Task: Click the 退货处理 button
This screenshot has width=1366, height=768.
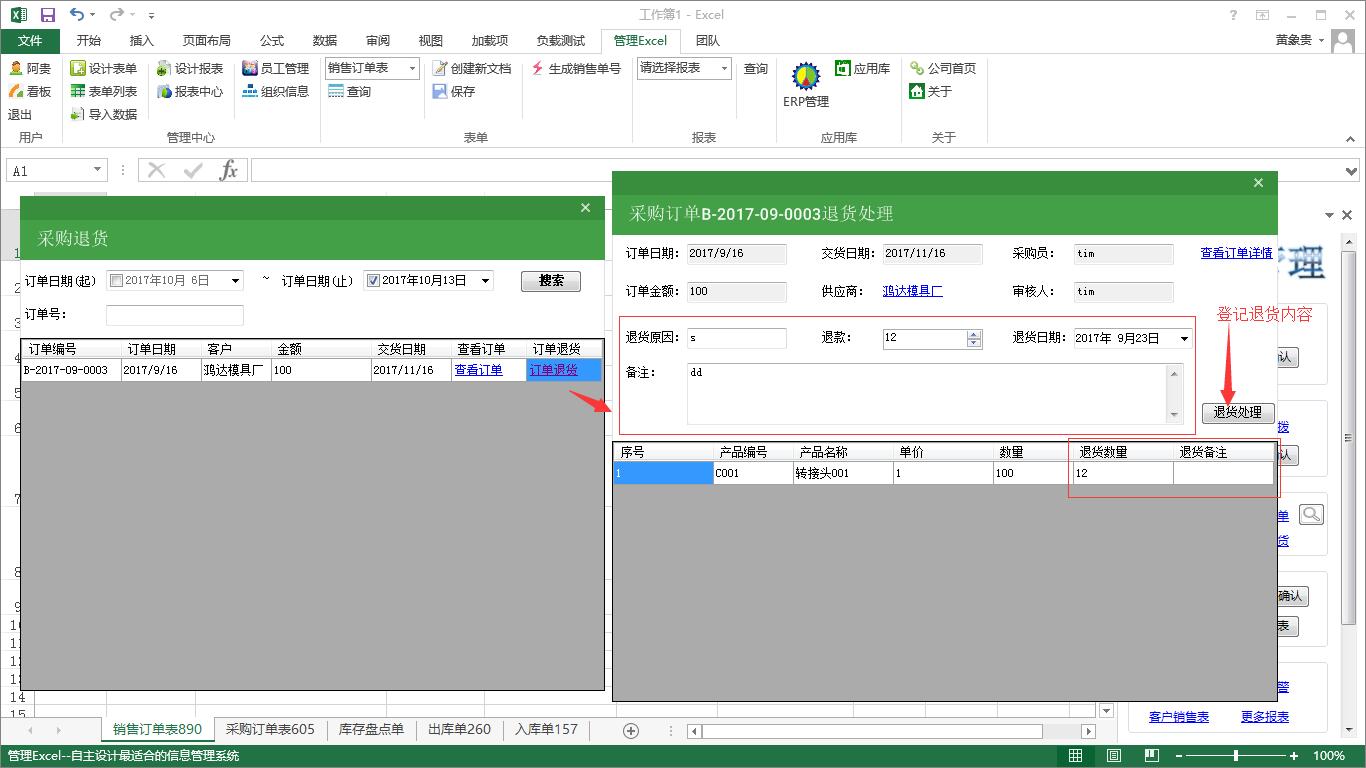Action: point(1238,412)
